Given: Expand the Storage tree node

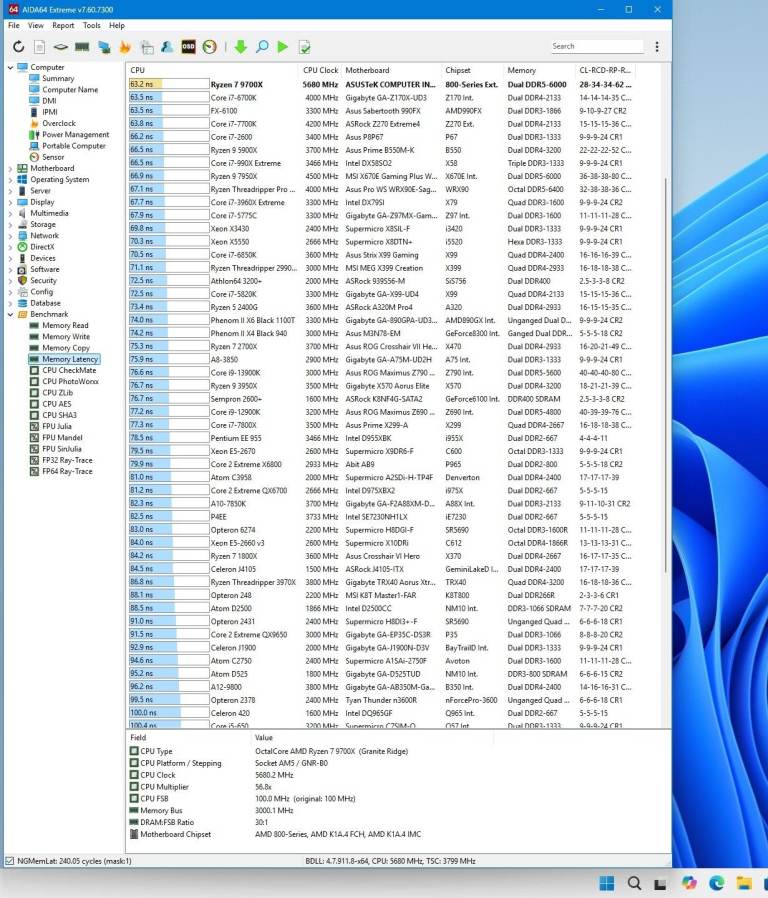Looking at the screenshot, I should coord(11,225).
